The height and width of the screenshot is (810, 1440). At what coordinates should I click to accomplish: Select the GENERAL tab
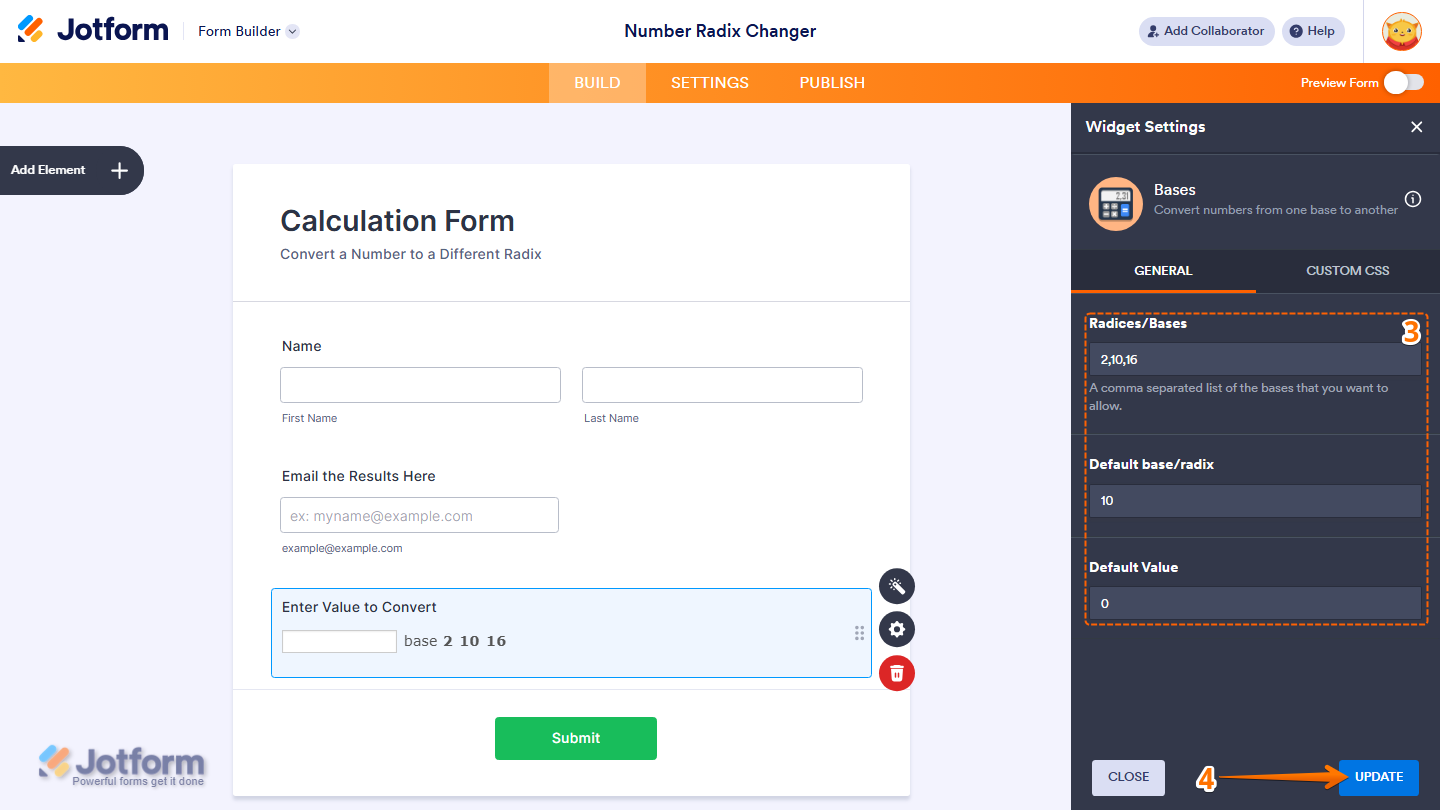pyautogui.click(x=1163, y=270)
